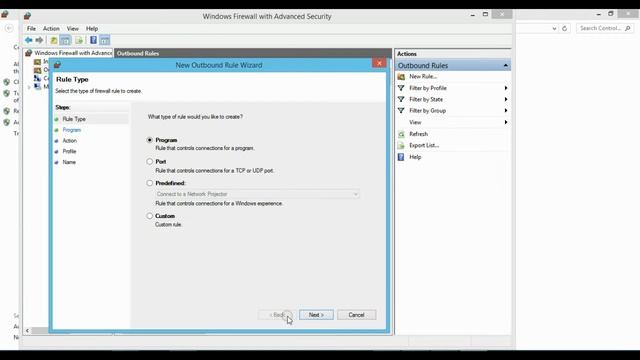
Task: Click Export List... text in Actions pane
Action: tap(424, 145)
